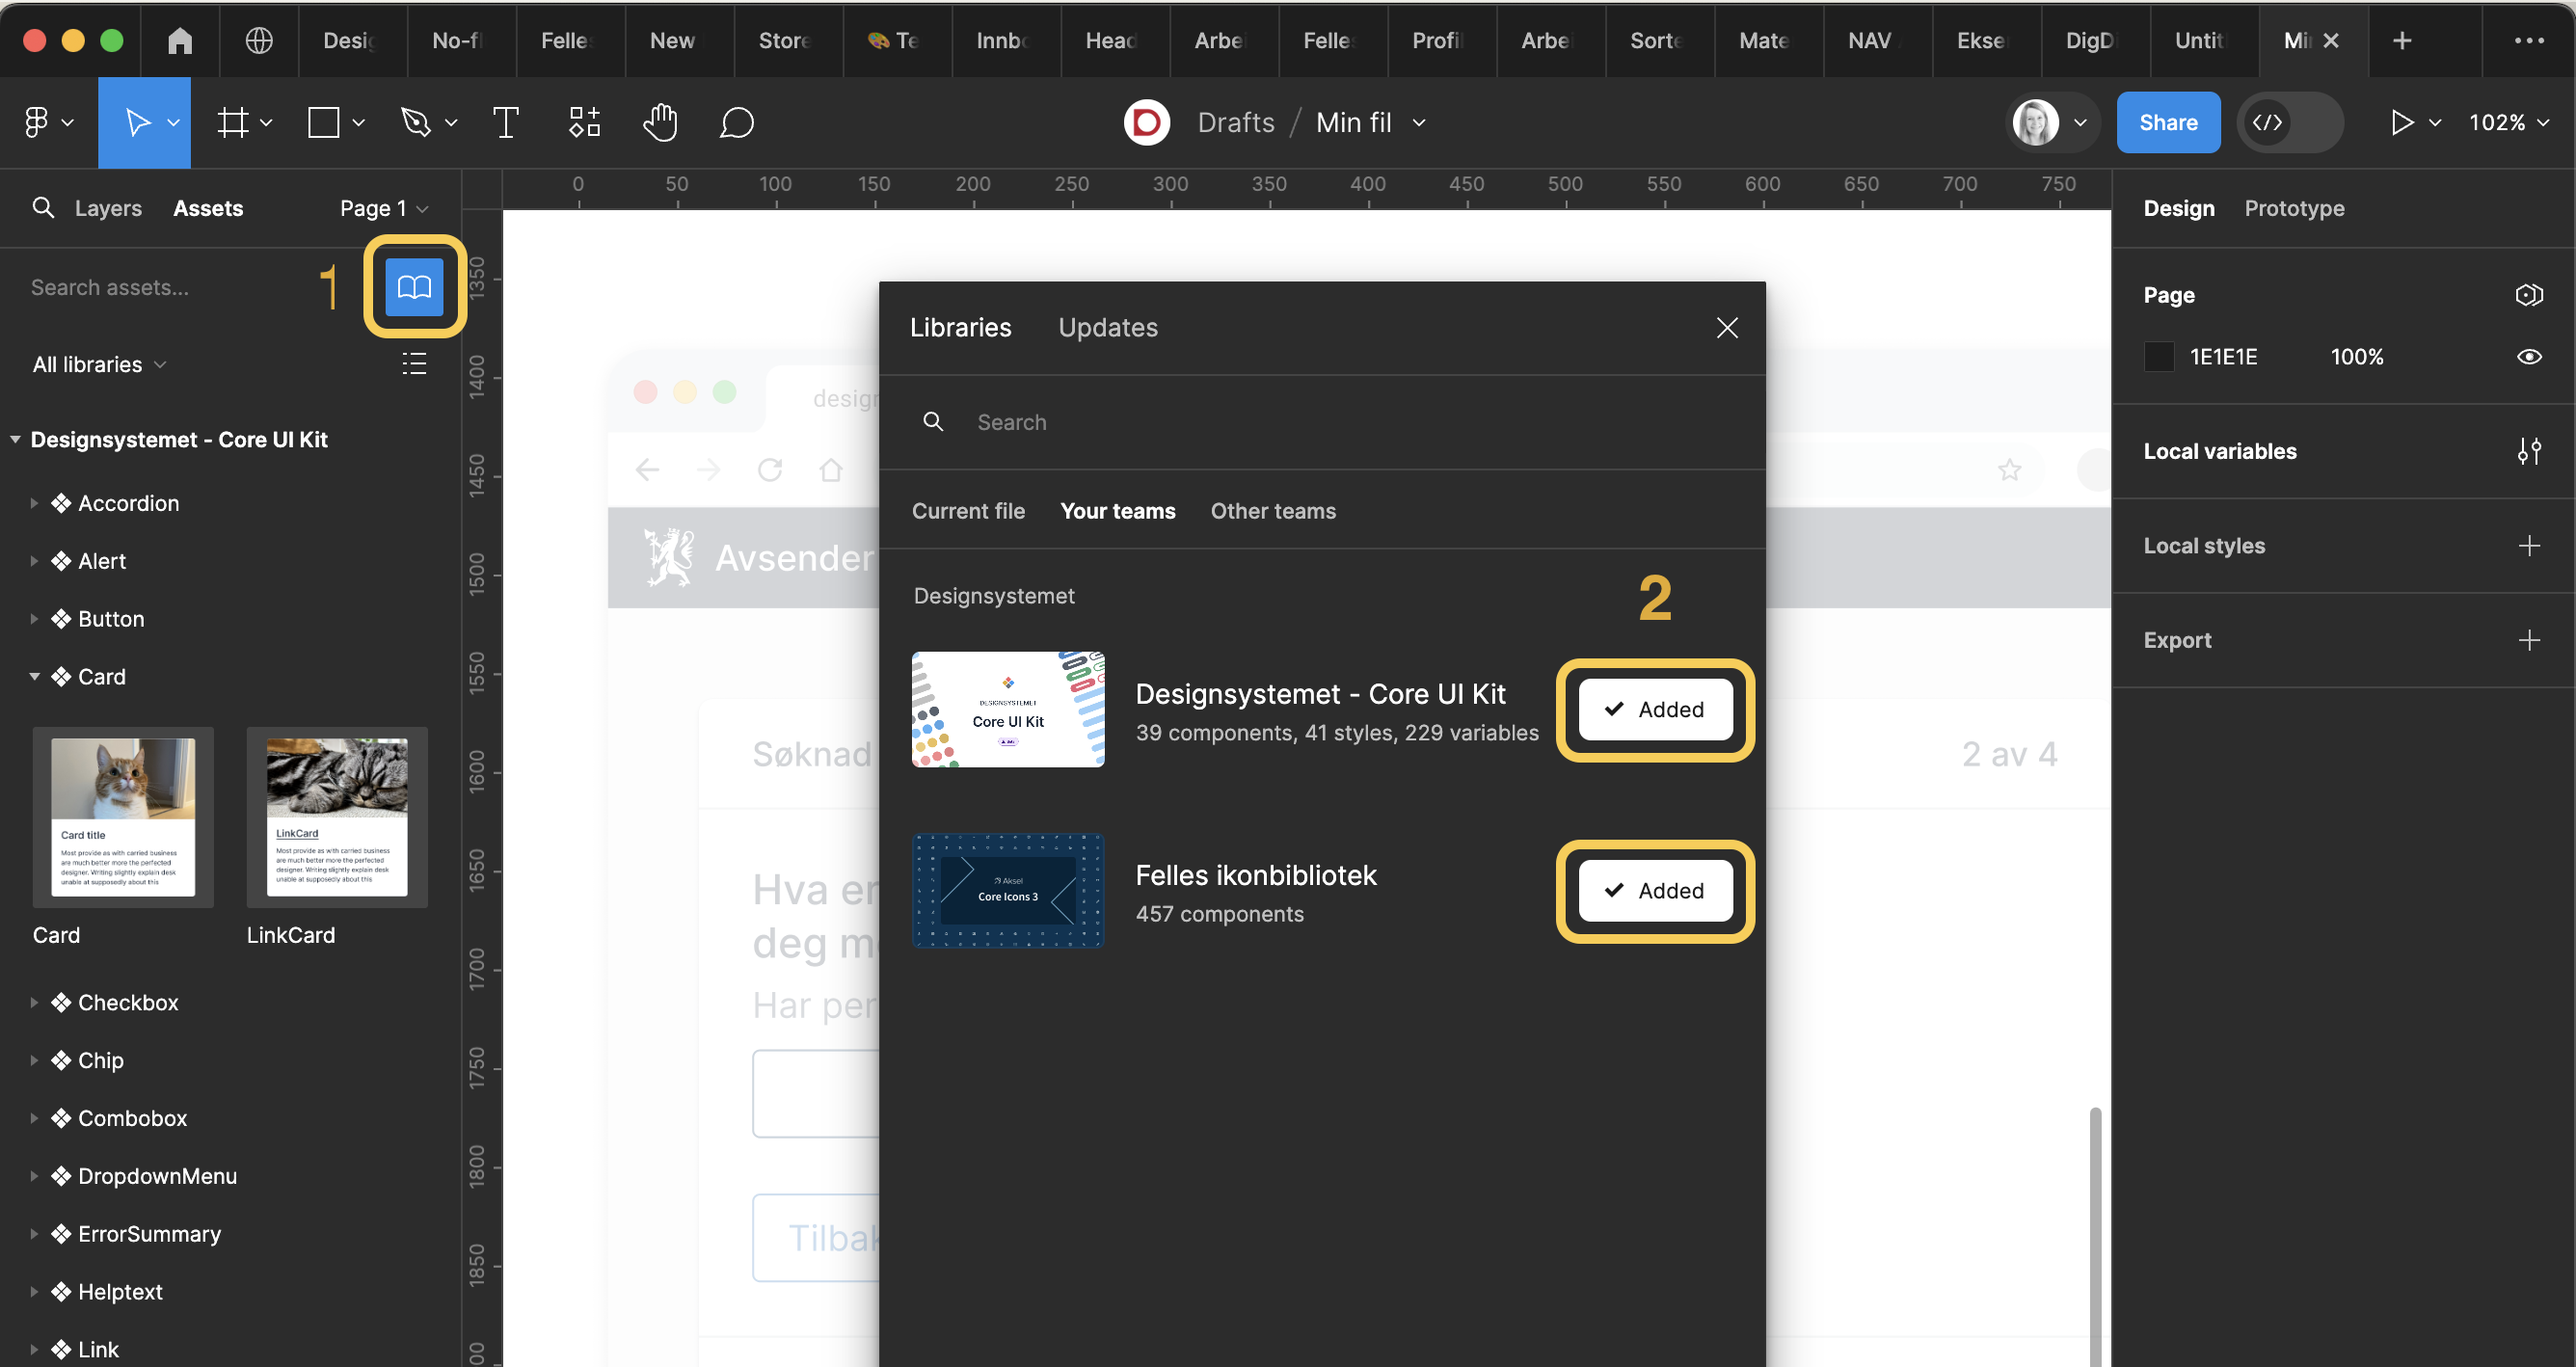Open the tab bar overflow menu
This screenshot has height=1367, width=2576.
2529,40
